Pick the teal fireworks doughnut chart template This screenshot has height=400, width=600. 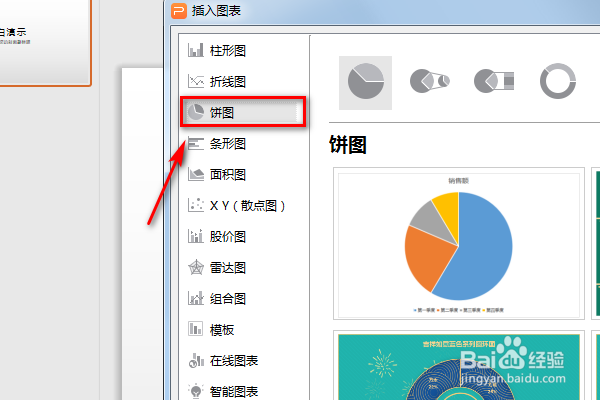coord(459,366)
